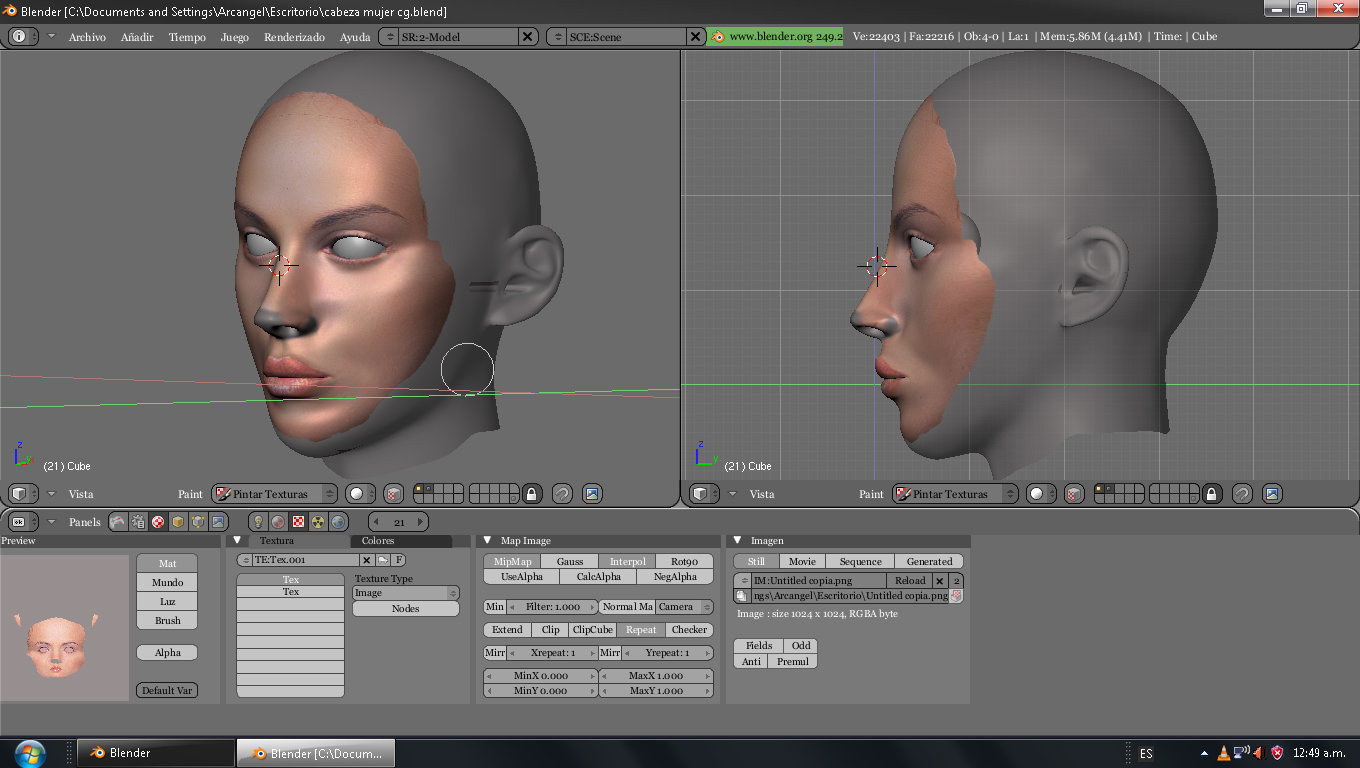Open the Radiosity buttons icon

click(318, 522)
